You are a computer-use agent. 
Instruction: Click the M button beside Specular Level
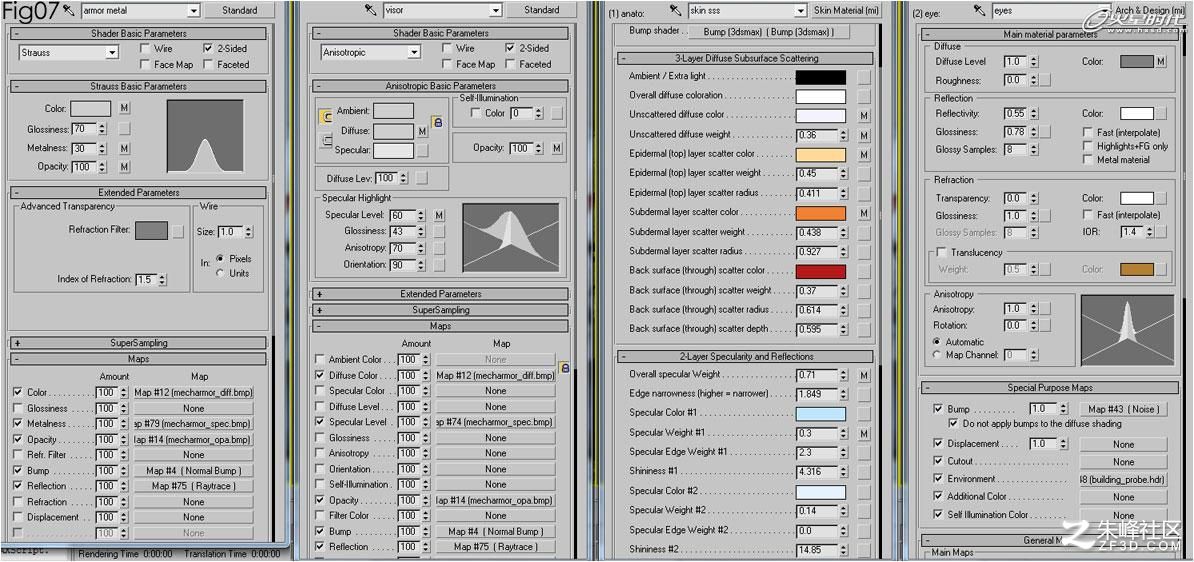439,216
